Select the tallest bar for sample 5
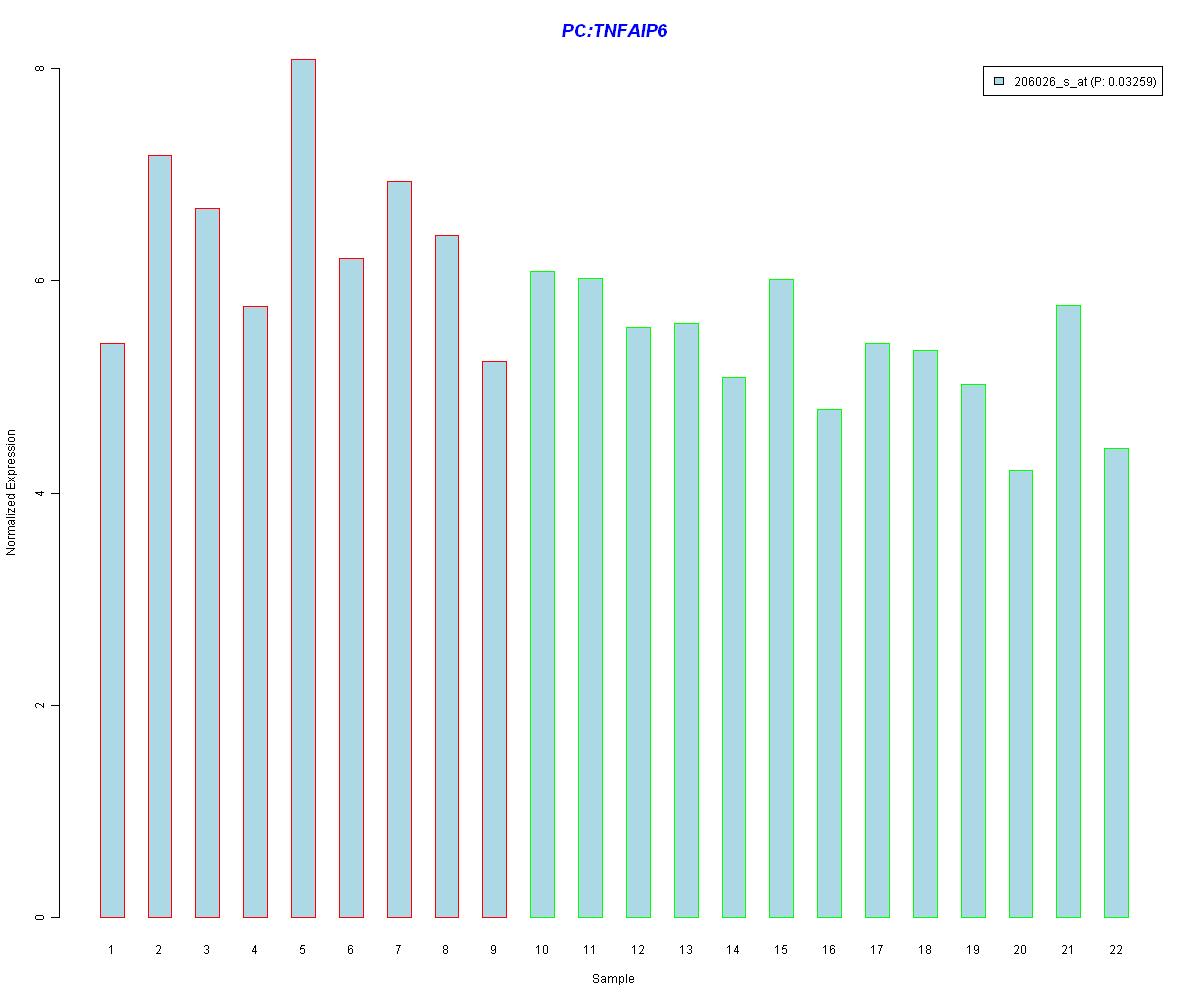Screen dimensions: 1200x1000 303,488
